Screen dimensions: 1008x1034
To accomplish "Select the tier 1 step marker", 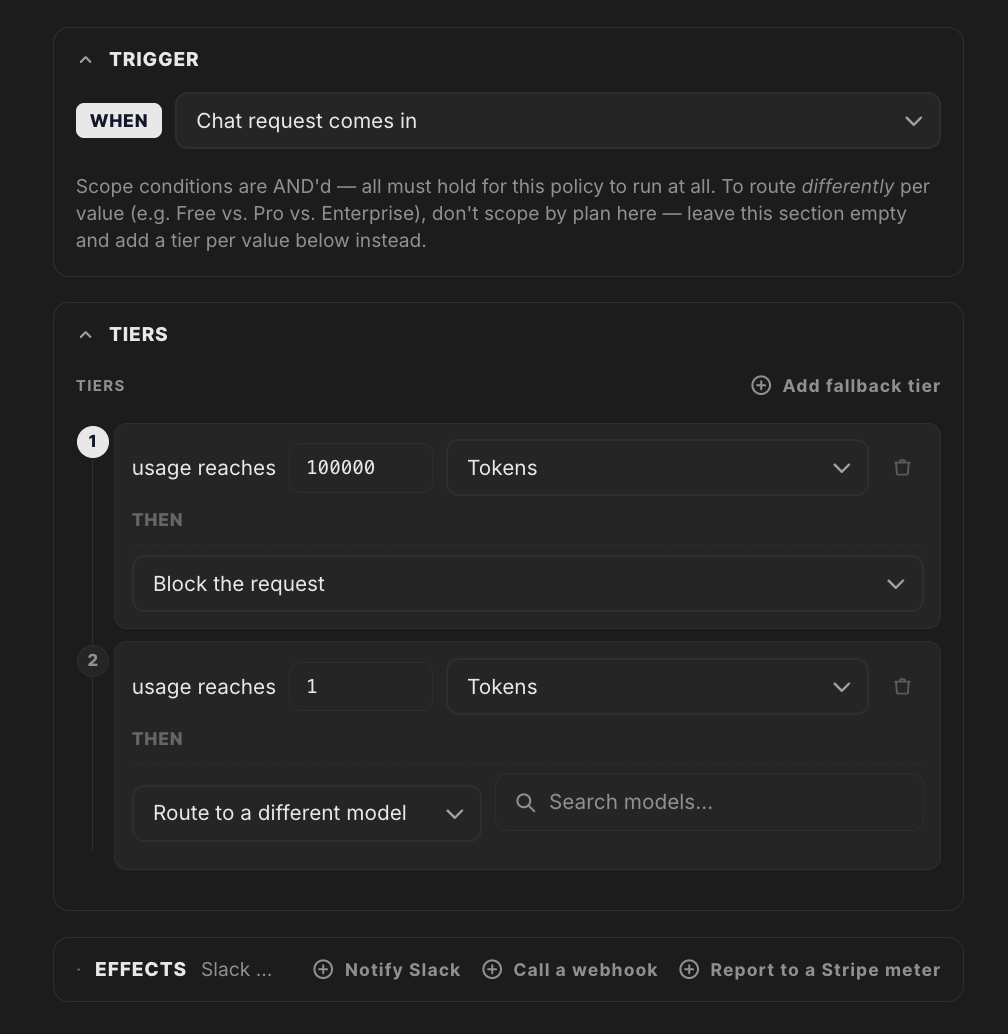I will click(93, 442).
